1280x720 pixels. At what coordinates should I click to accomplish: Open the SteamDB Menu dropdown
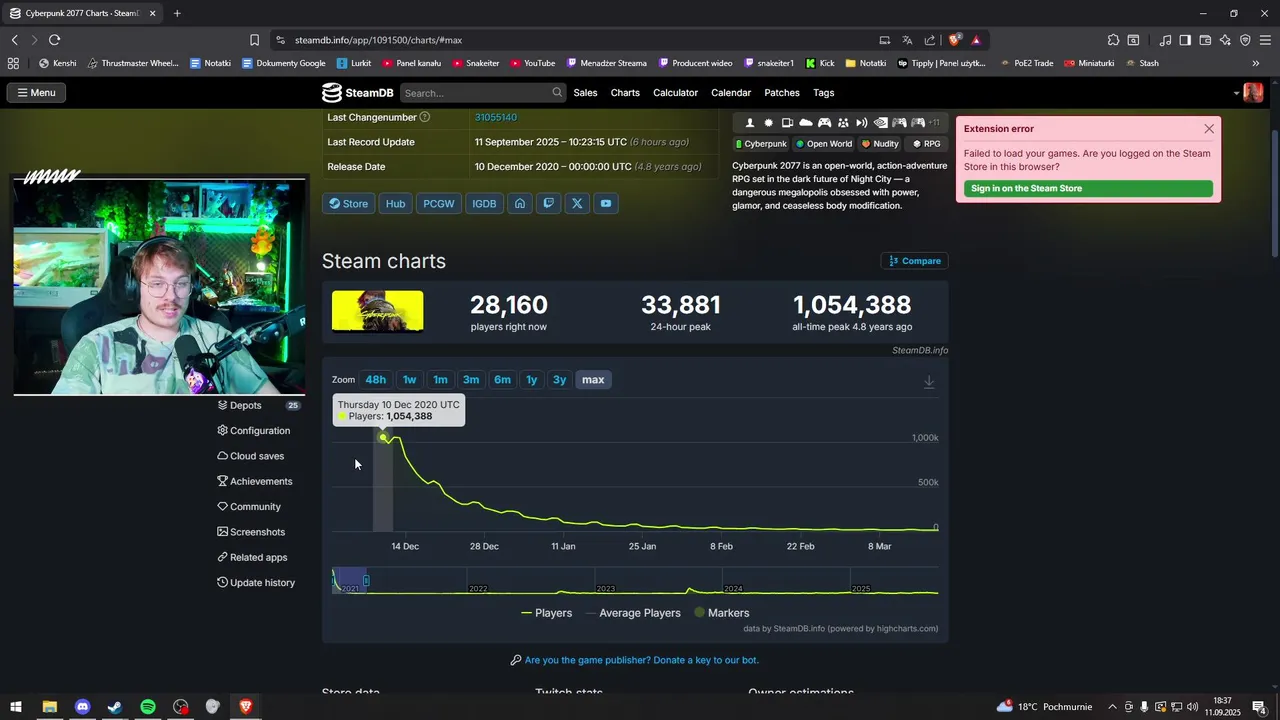tap(36, 93)
